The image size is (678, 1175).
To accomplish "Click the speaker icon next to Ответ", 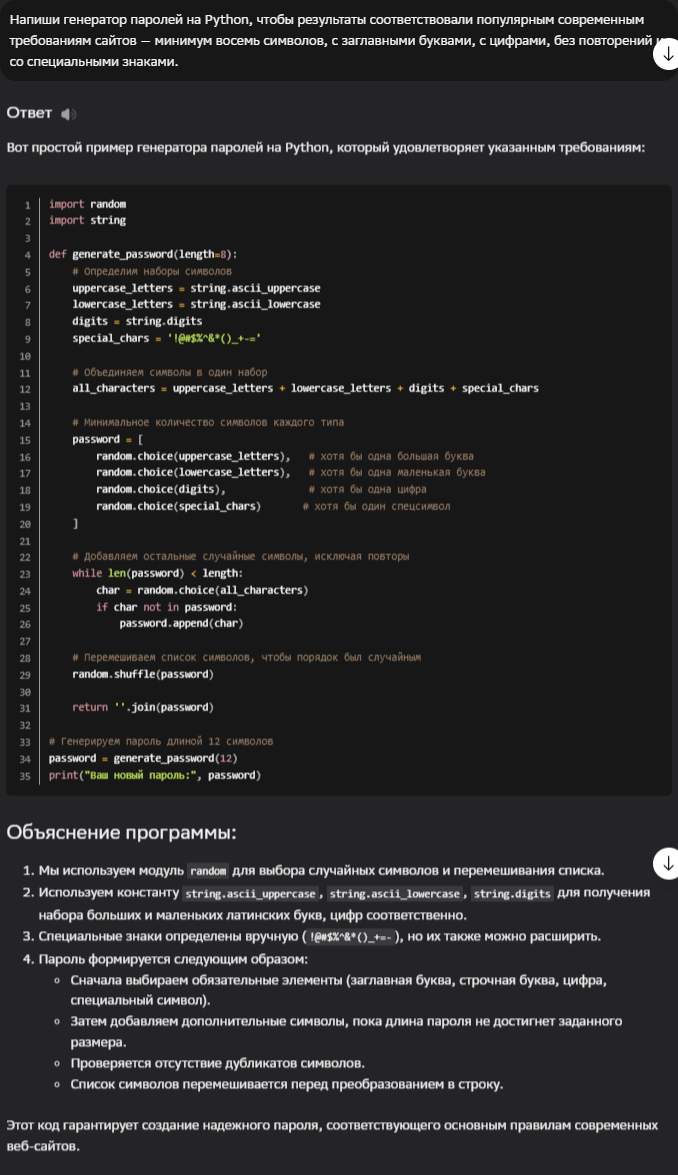I will coord(68,114).
